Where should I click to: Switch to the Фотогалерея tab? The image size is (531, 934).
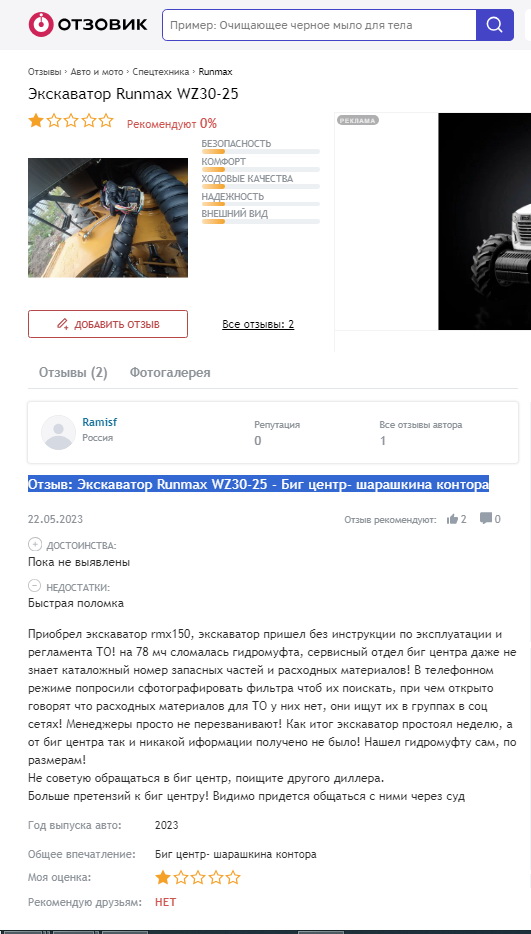pyautogui.click(x=170, y=373)
